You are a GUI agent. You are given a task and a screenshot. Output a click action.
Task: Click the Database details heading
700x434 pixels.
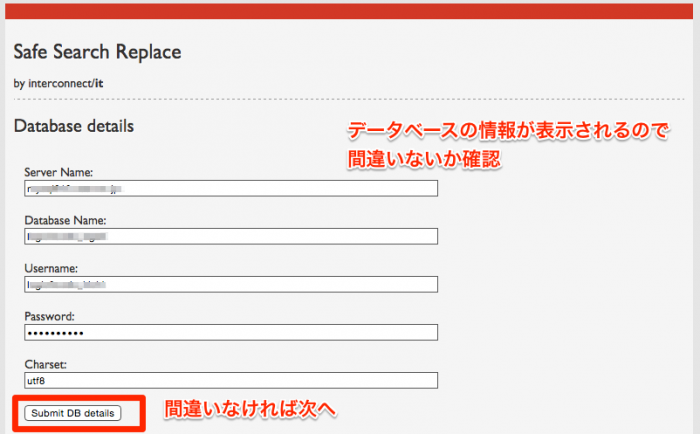[73, 127]
